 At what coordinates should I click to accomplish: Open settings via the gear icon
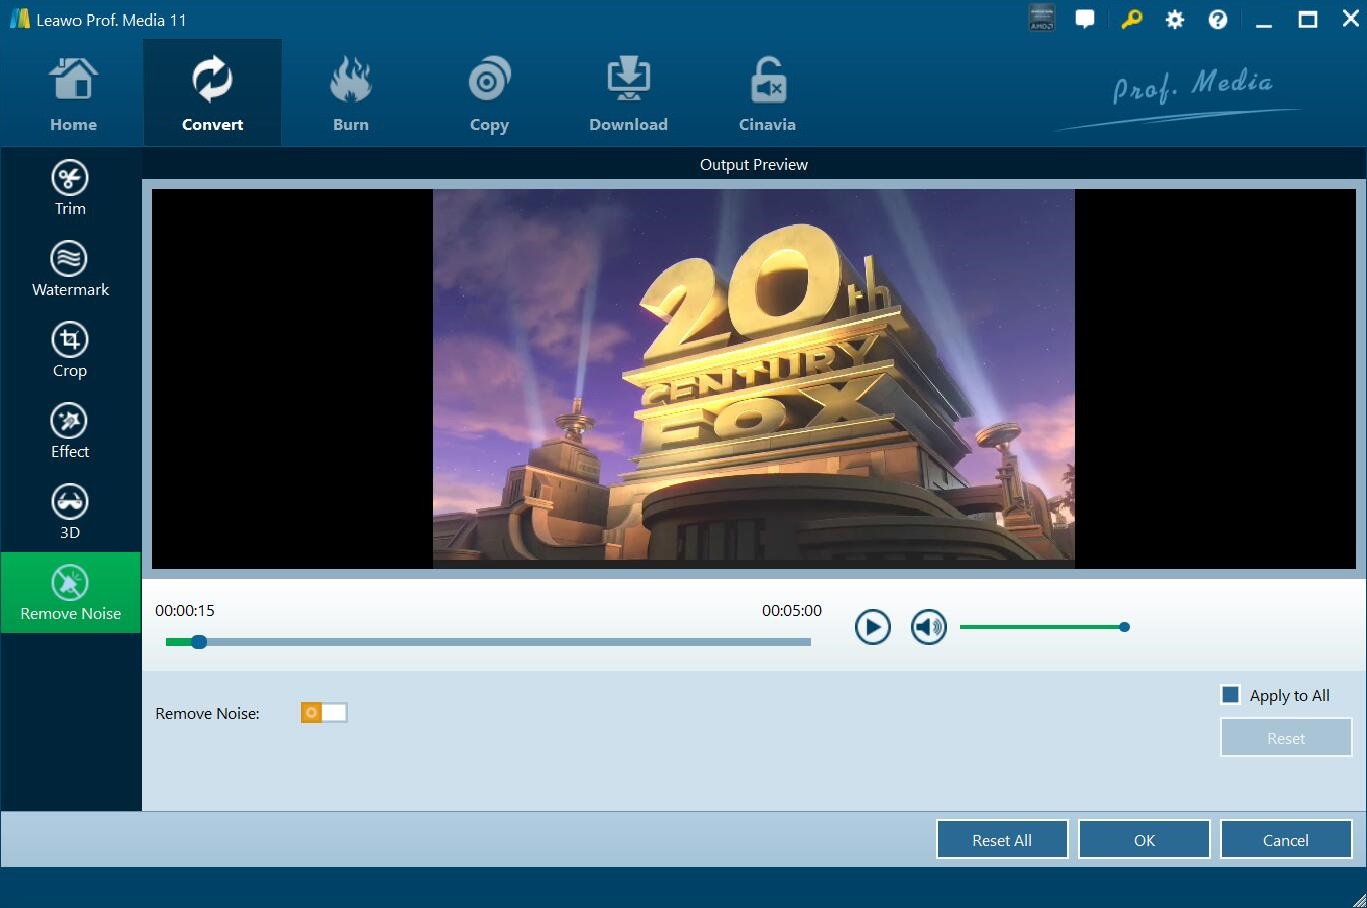(x=1174, y=19)
